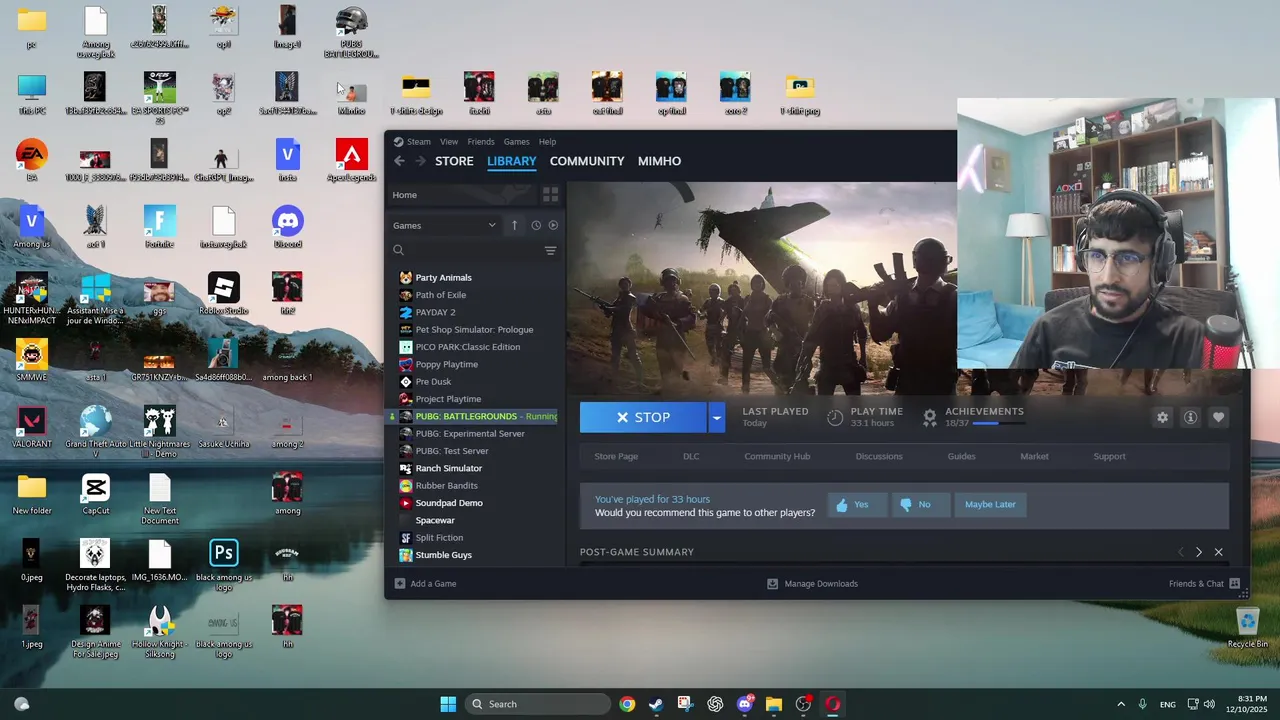Screen dimensions: 1280x720
Task: Click the Steam back arrow
Action: click(x=399, y=161)
